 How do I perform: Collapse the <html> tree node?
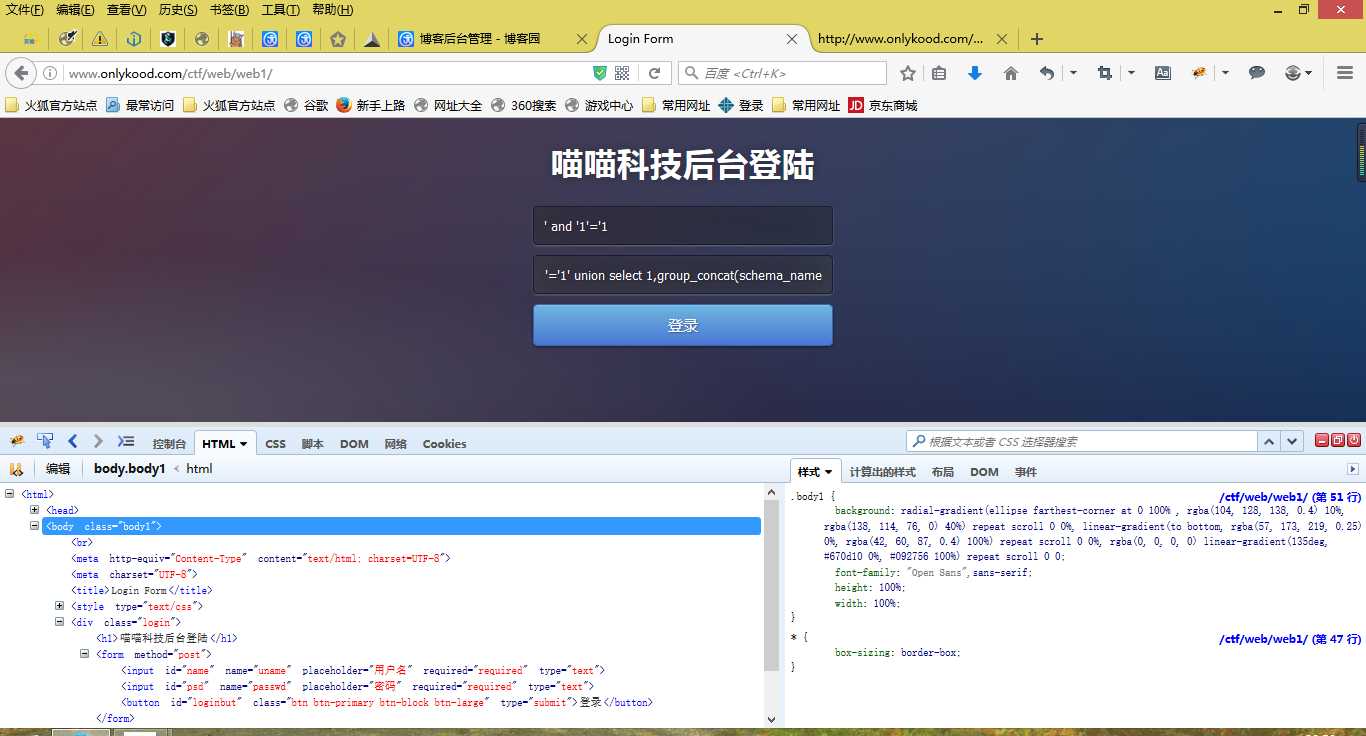9,494
